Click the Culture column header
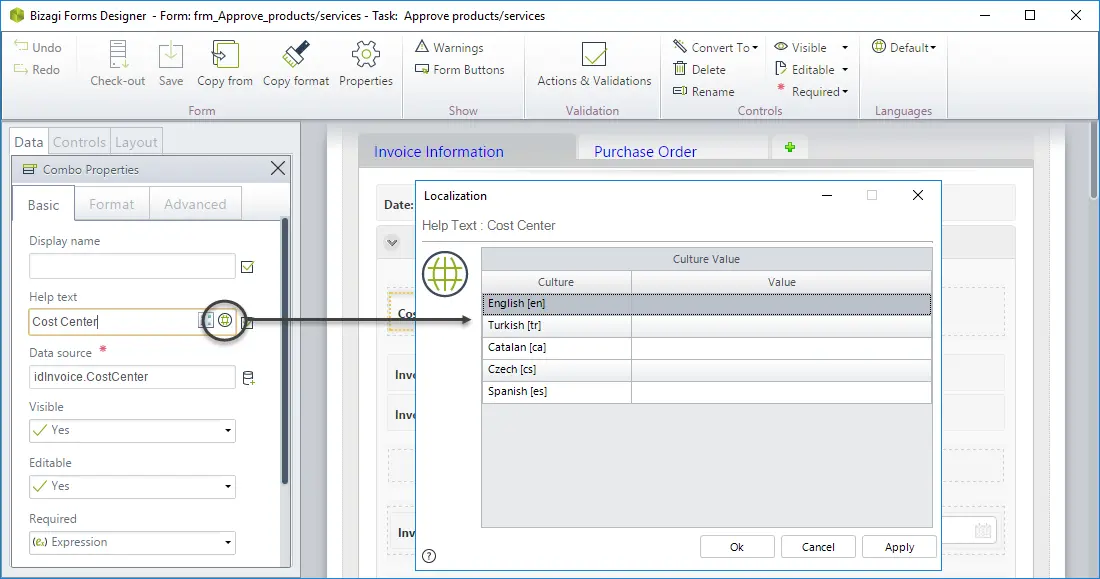Image resolution: width=1100 pixels, height=579 pixels. tap(556, 281)
